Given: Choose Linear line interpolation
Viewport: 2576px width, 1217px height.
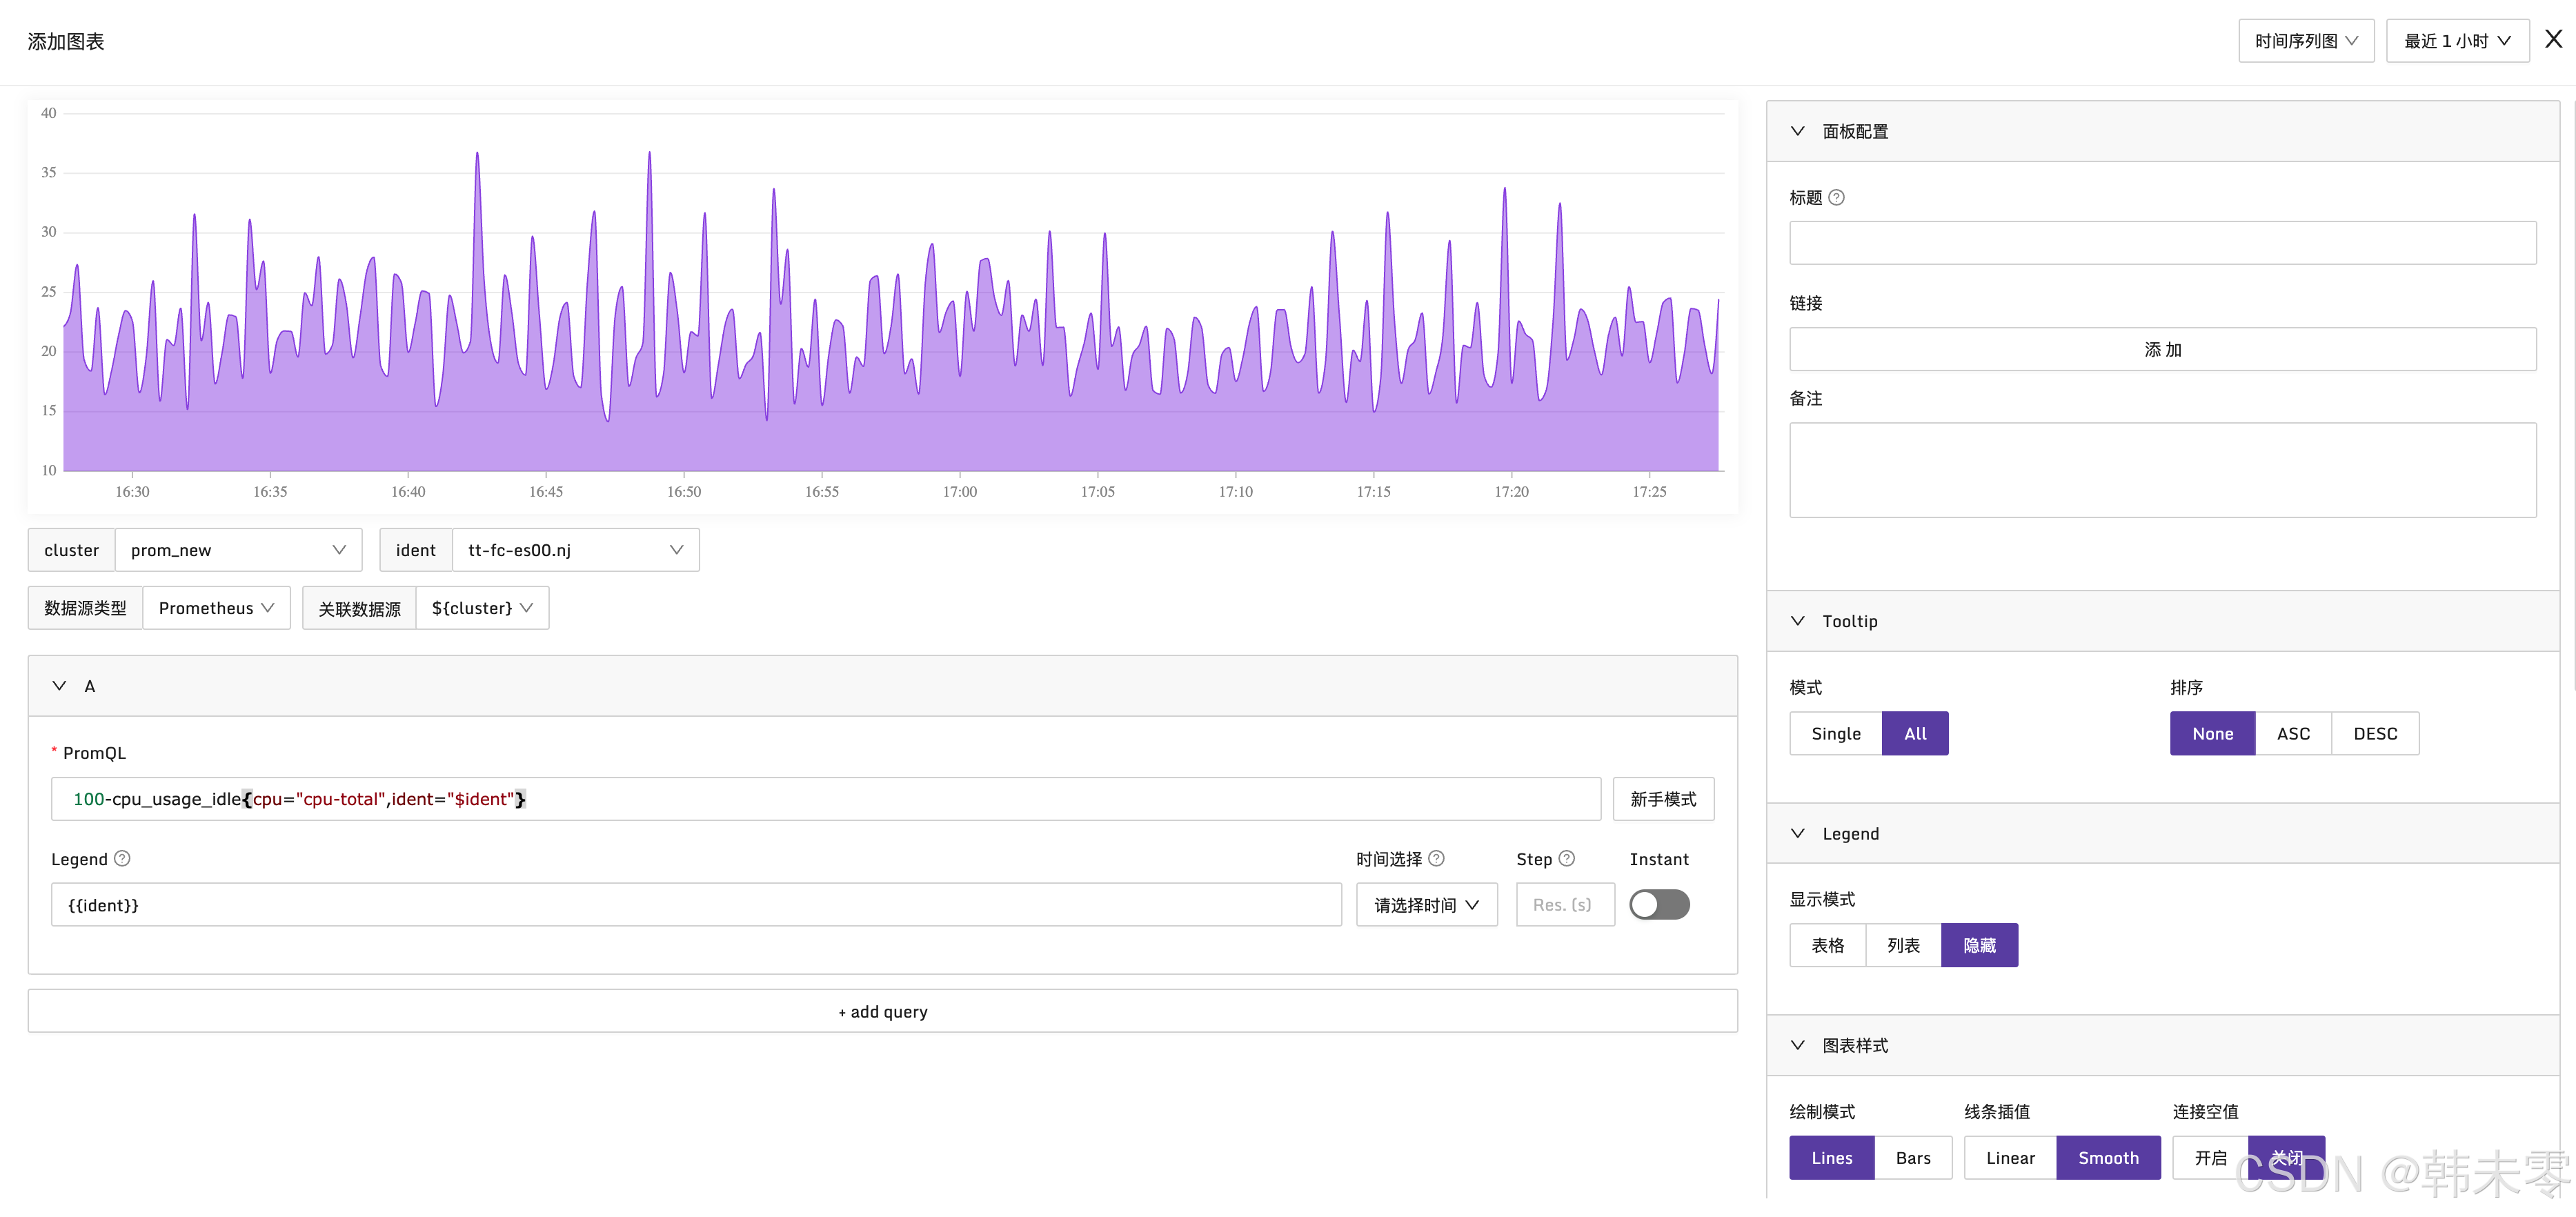Looking at the screenshot, I should (x=2010, y=1158).
